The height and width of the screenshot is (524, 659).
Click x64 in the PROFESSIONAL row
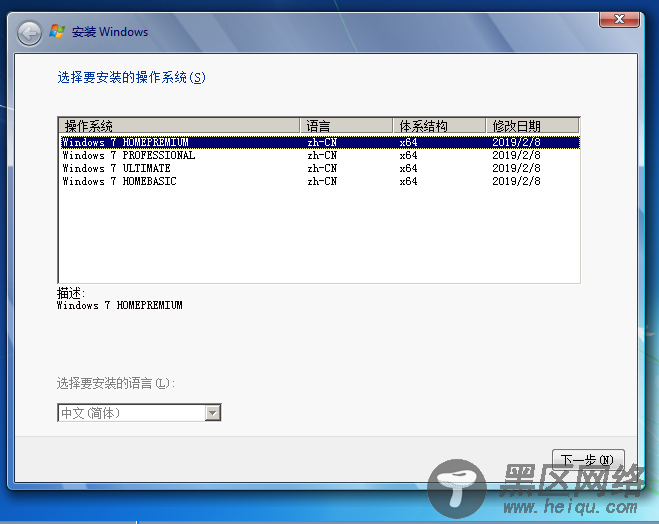click(x=408, y=155)
